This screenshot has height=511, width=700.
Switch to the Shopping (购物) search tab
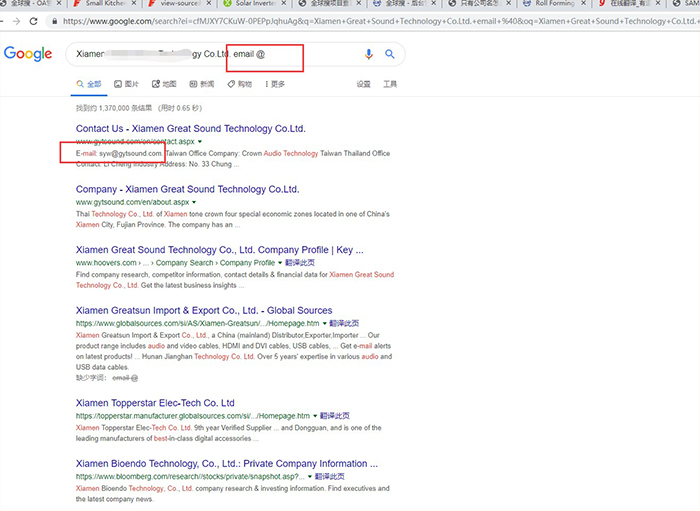tap(240, 84)
